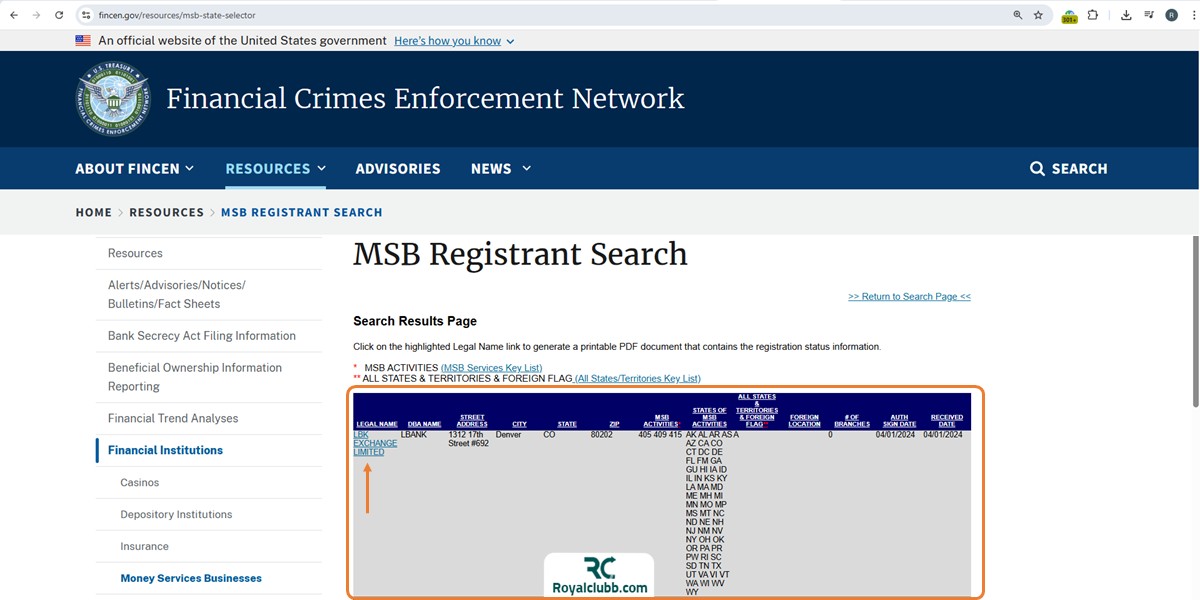Click the search magnifier icon in header
The height and width of the screenshot is (600, 1200).
point(1037,168)
